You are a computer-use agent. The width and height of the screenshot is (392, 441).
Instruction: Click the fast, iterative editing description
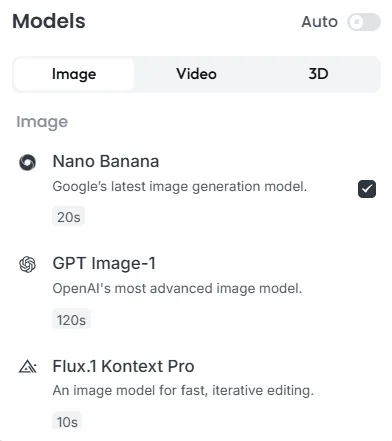click(183, 390)
